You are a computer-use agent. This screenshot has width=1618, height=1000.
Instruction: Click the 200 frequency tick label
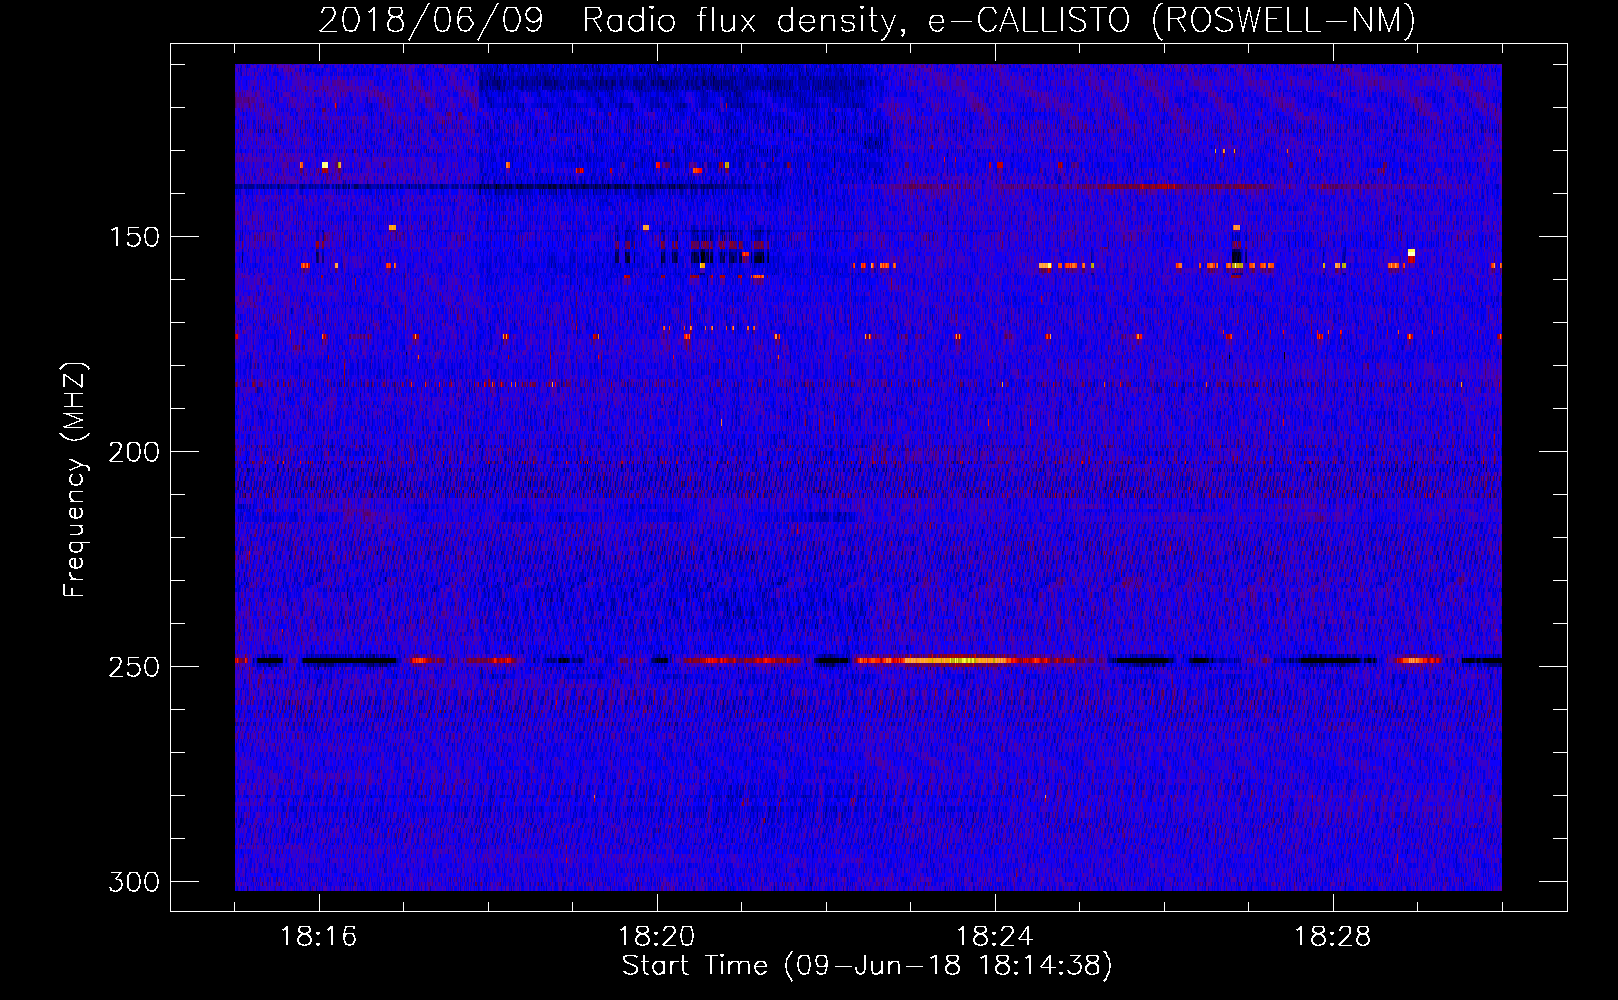click(x=134, y=452)
